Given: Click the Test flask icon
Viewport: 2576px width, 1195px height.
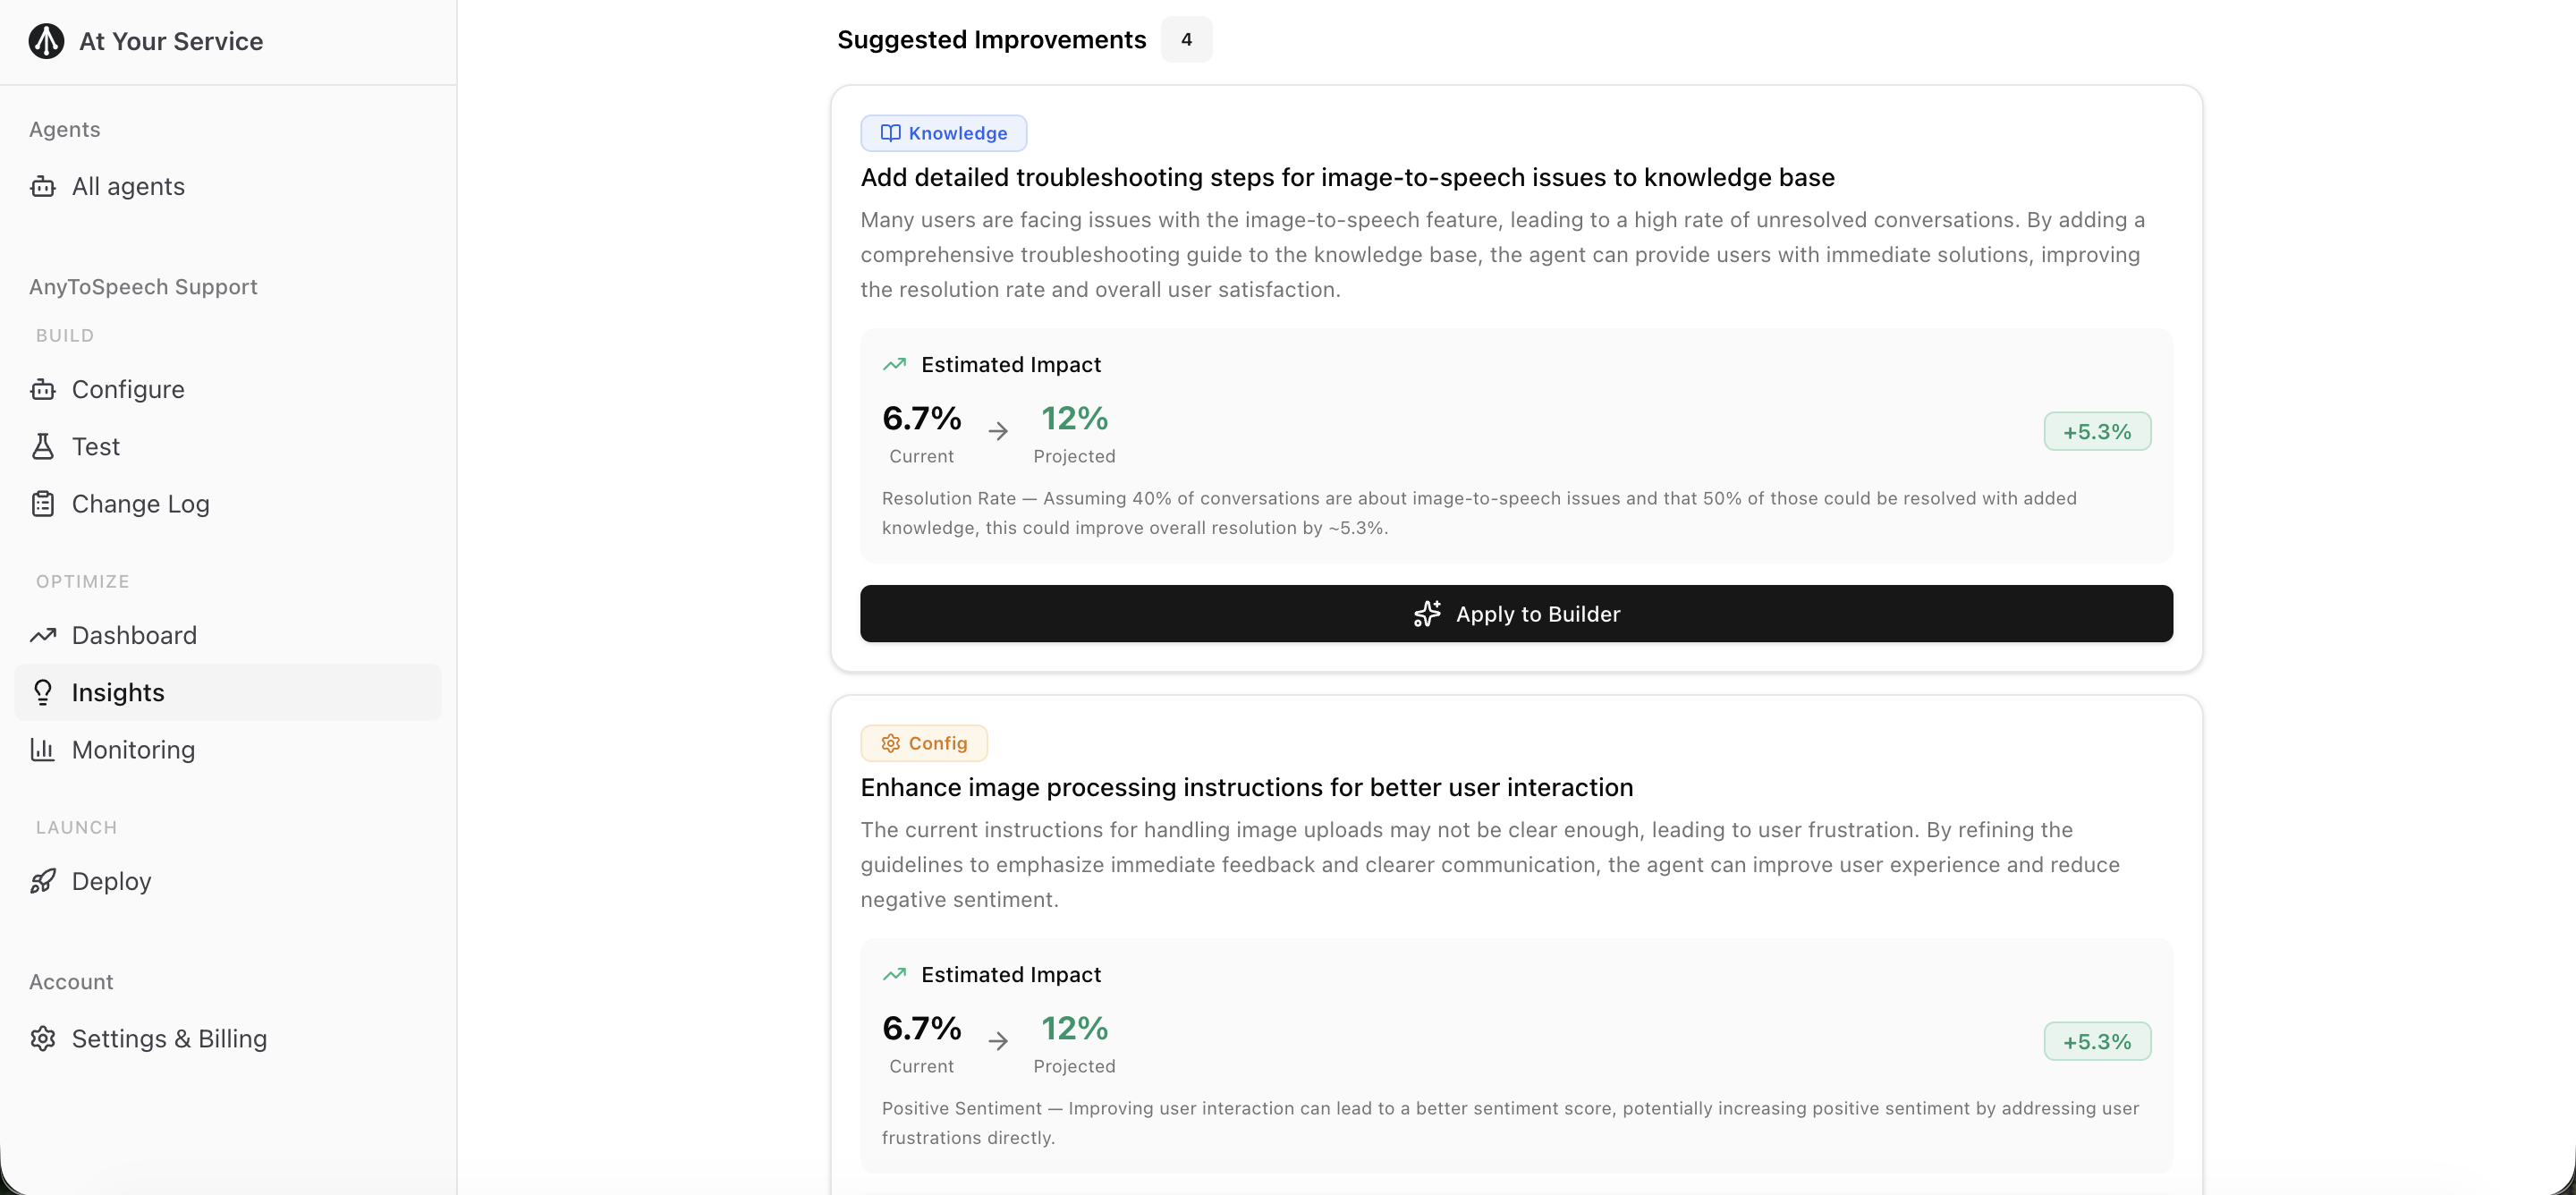Looking at the screenshot, I should click(x=43, y=447).
